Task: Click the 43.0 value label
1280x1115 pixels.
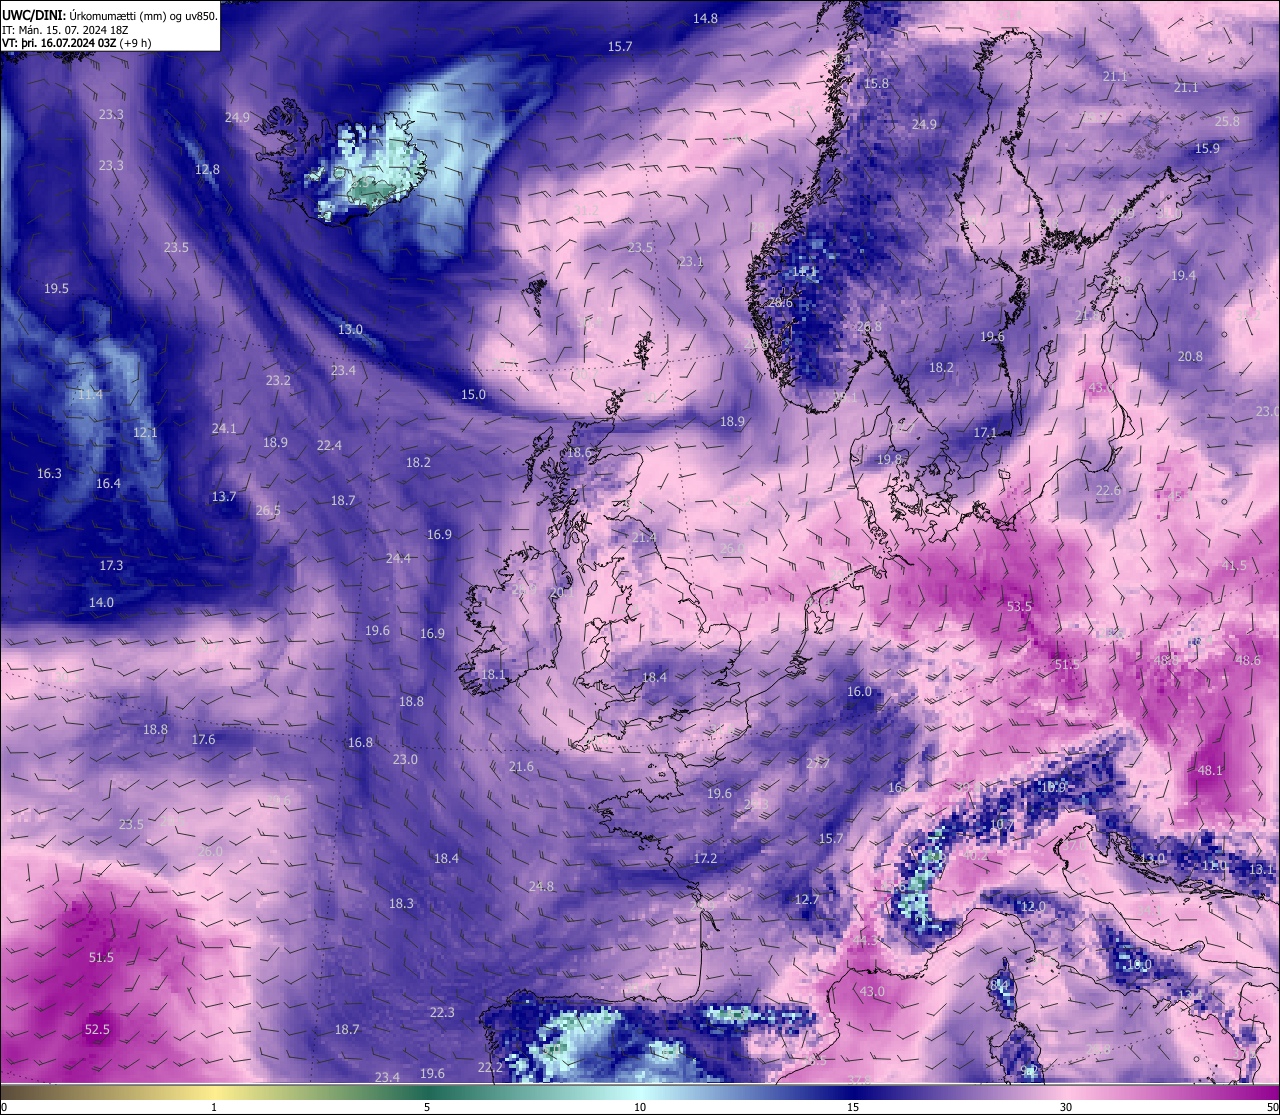Action: tap(872, 991)
